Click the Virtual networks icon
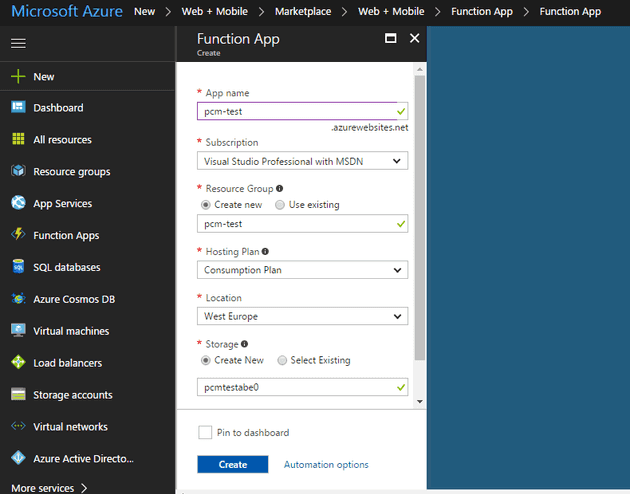The height and width of the screenshot is (494, 630). 18,426
